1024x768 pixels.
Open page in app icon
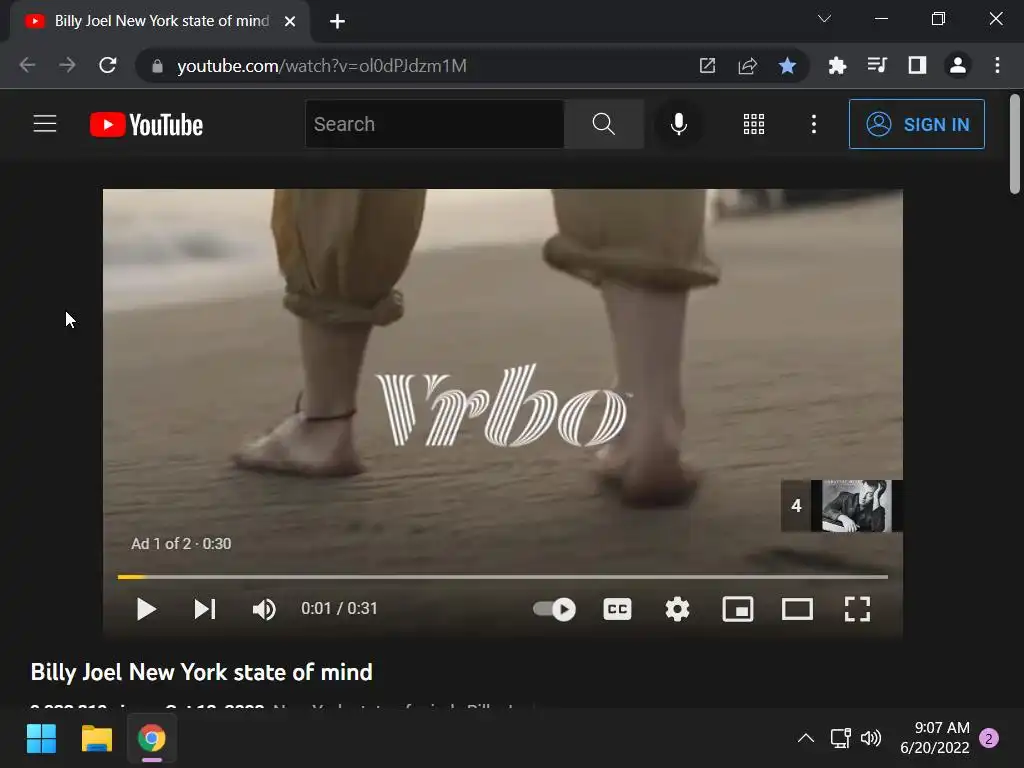[707, 65]
